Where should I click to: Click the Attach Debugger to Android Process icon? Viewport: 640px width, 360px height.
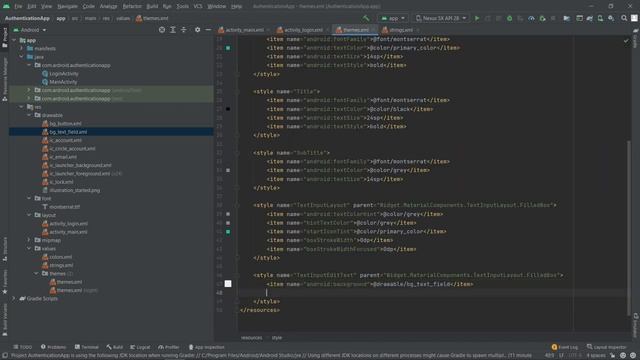[542, 18]
